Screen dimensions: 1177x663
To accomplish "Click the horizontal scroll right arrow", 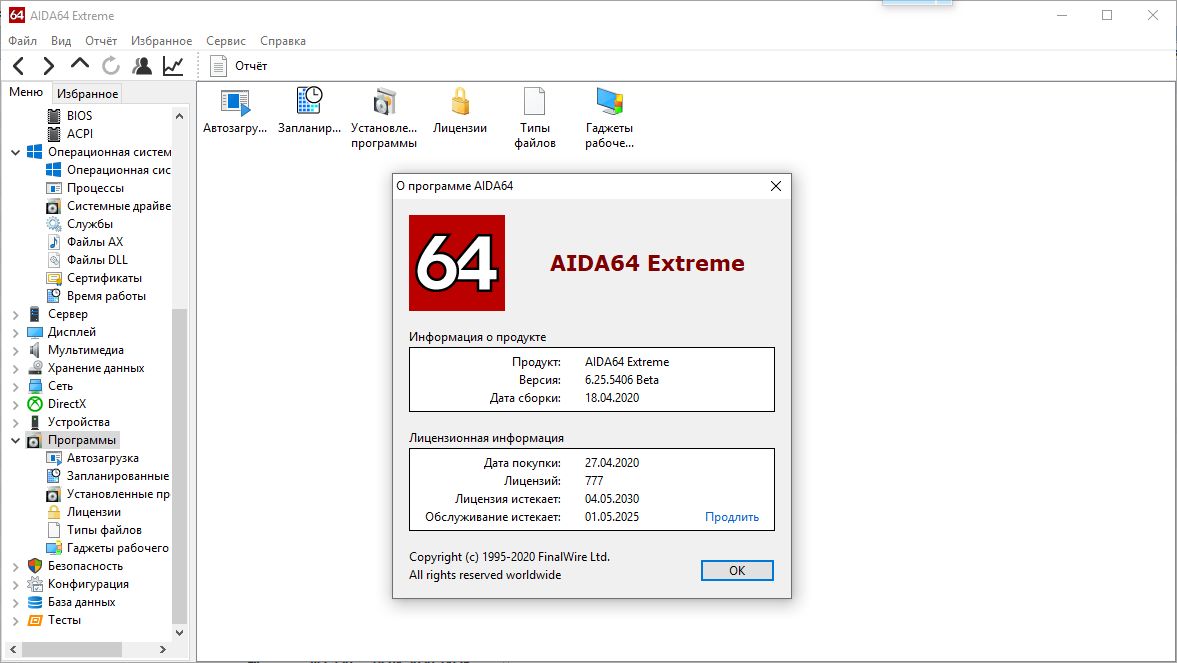I will click(163, 649).
